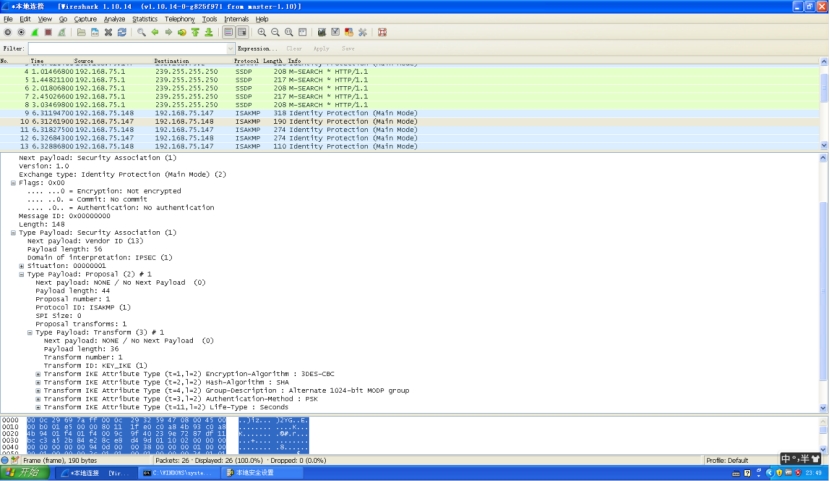Expand the Encryption-Algorithm 3DES-CBC attribute

[38, 374]
